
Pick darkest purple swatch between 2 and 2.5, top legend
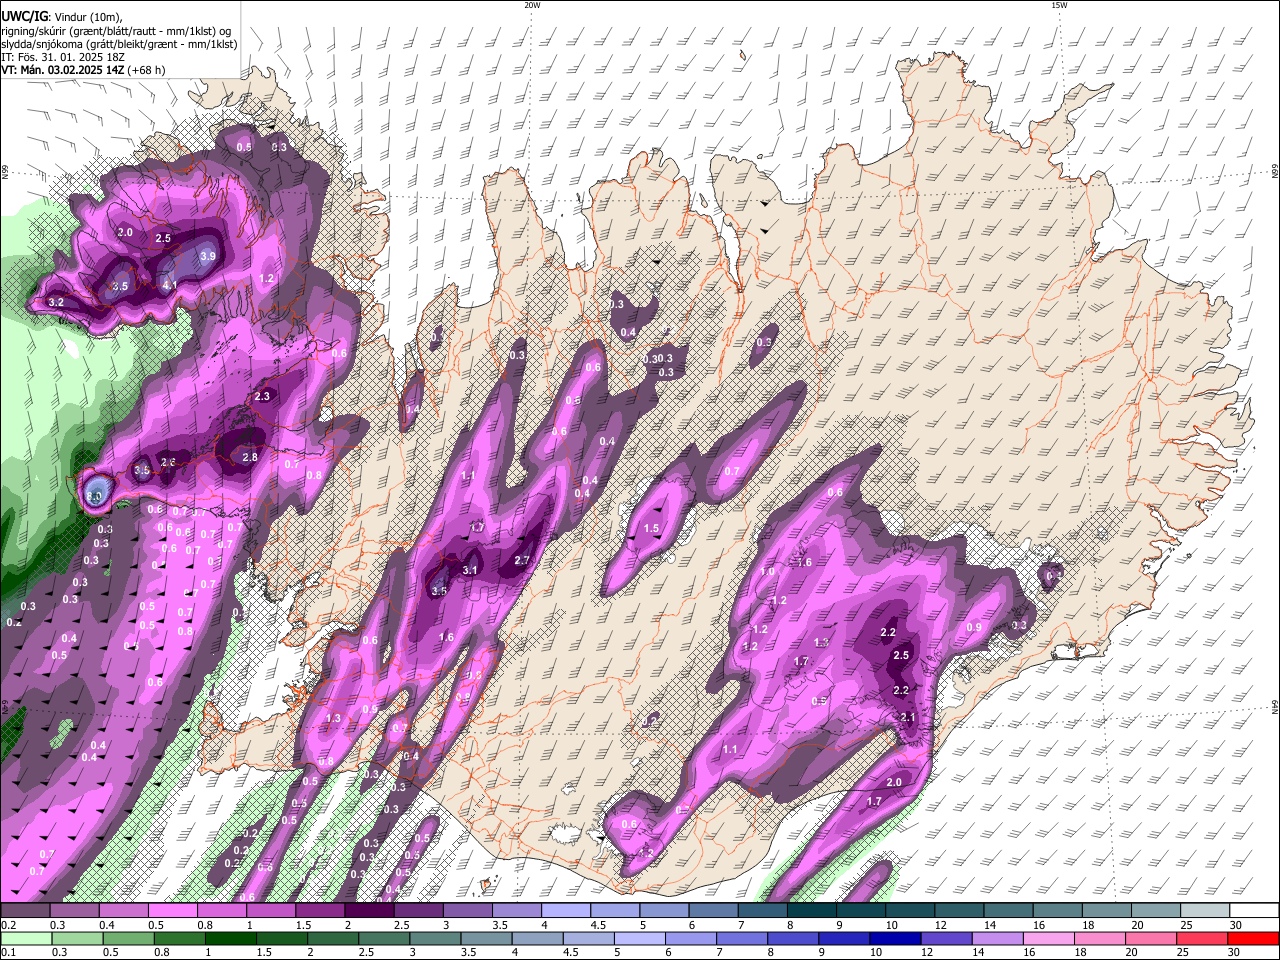coord(370,910)
